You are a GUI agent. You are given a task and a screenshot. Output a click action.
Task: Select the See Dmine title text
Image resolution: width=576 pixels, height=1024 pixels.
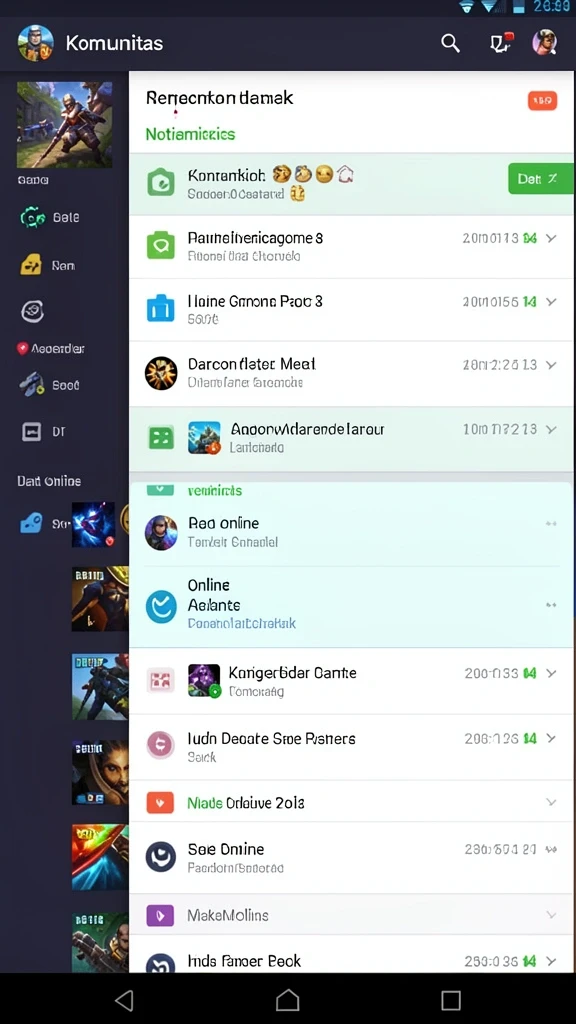point(226,849)
